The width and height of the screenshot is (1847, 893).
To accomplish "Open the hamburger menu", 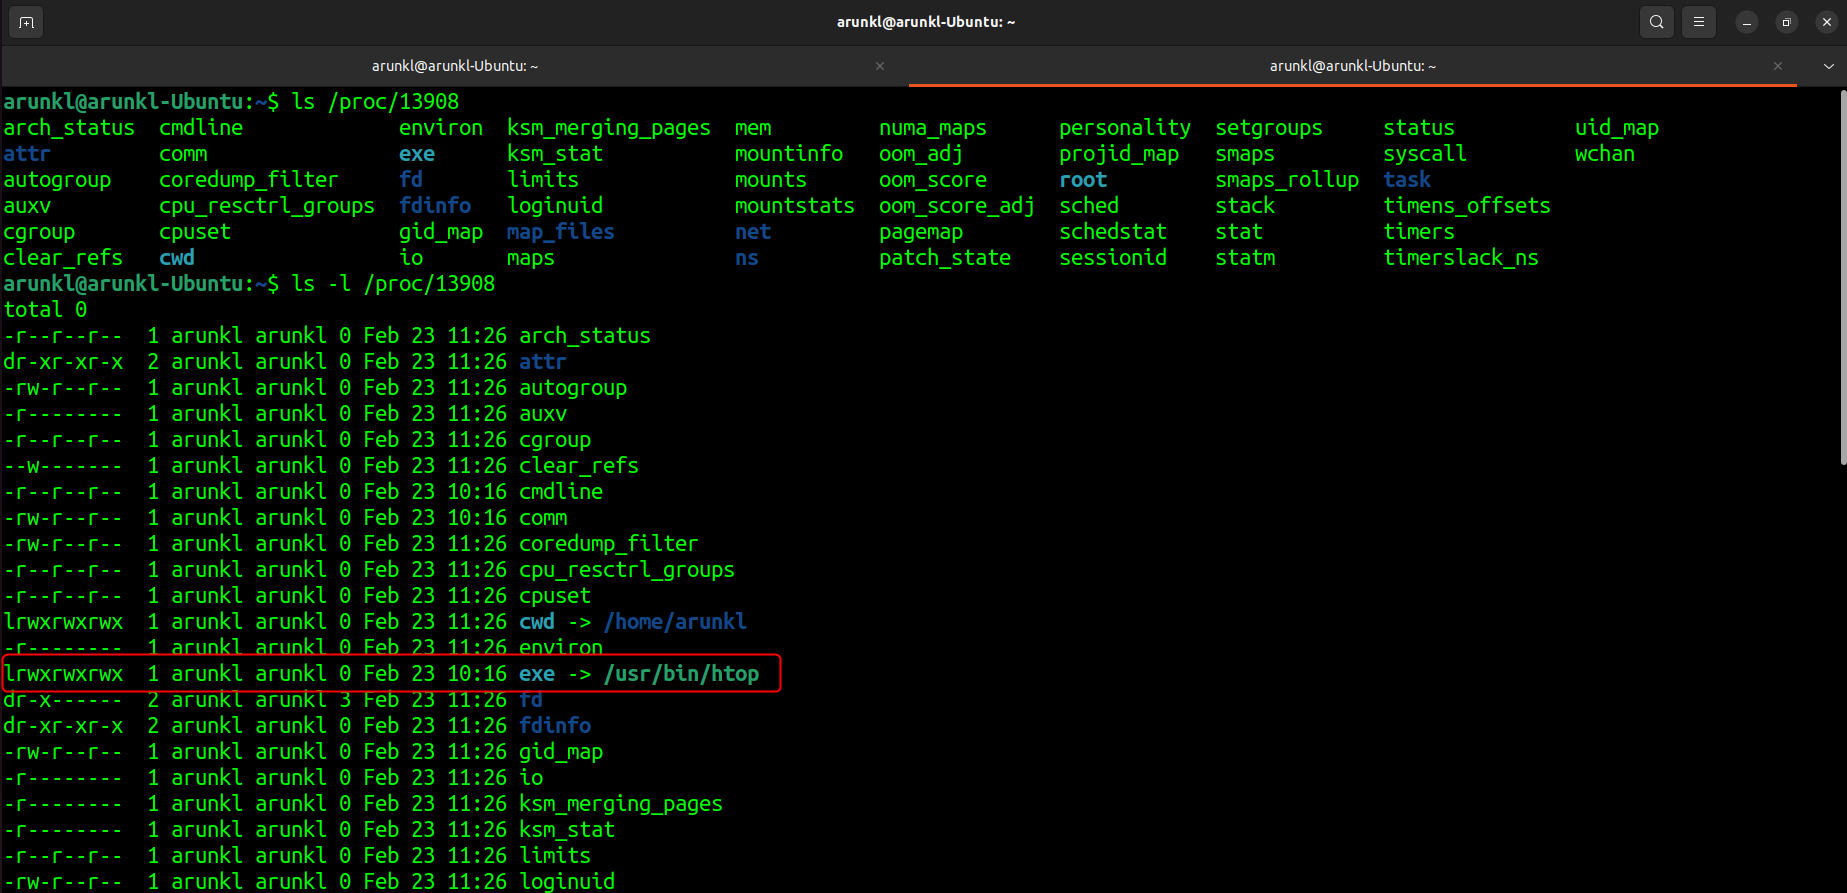I will pos(1699,22).
